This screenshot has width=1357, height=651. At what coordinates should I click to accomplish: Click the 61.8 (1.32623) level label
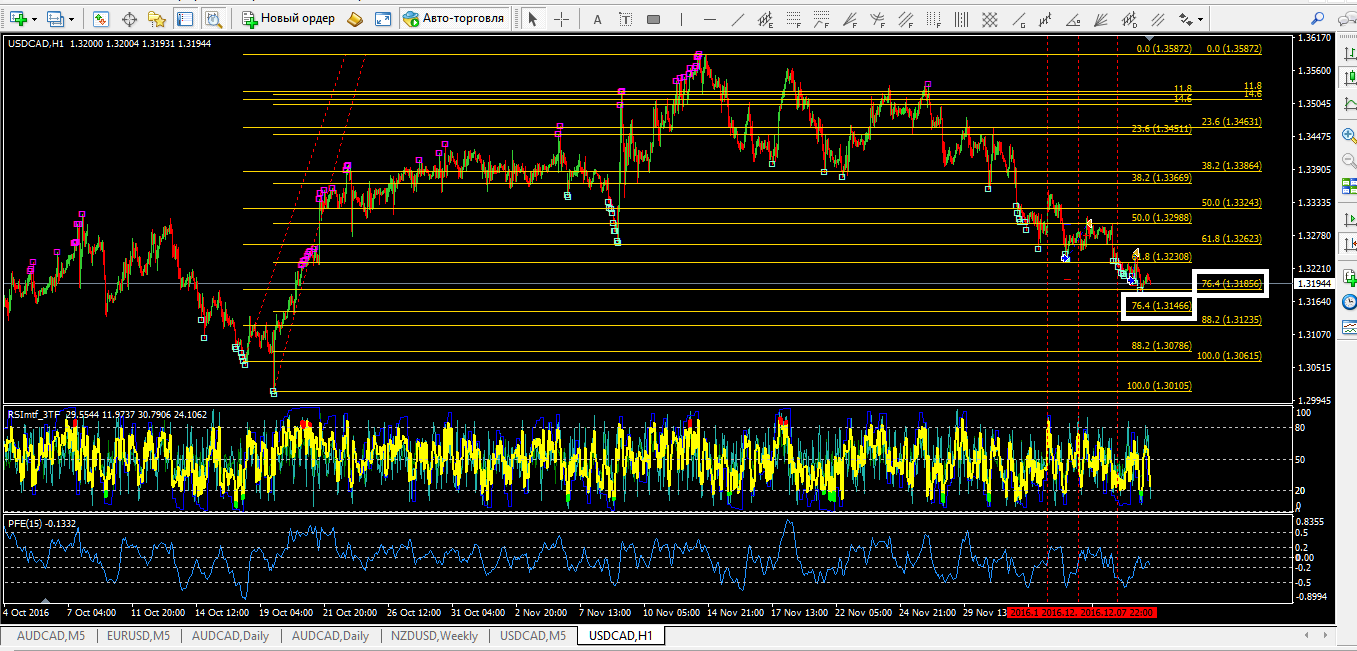pos(1231,239)
